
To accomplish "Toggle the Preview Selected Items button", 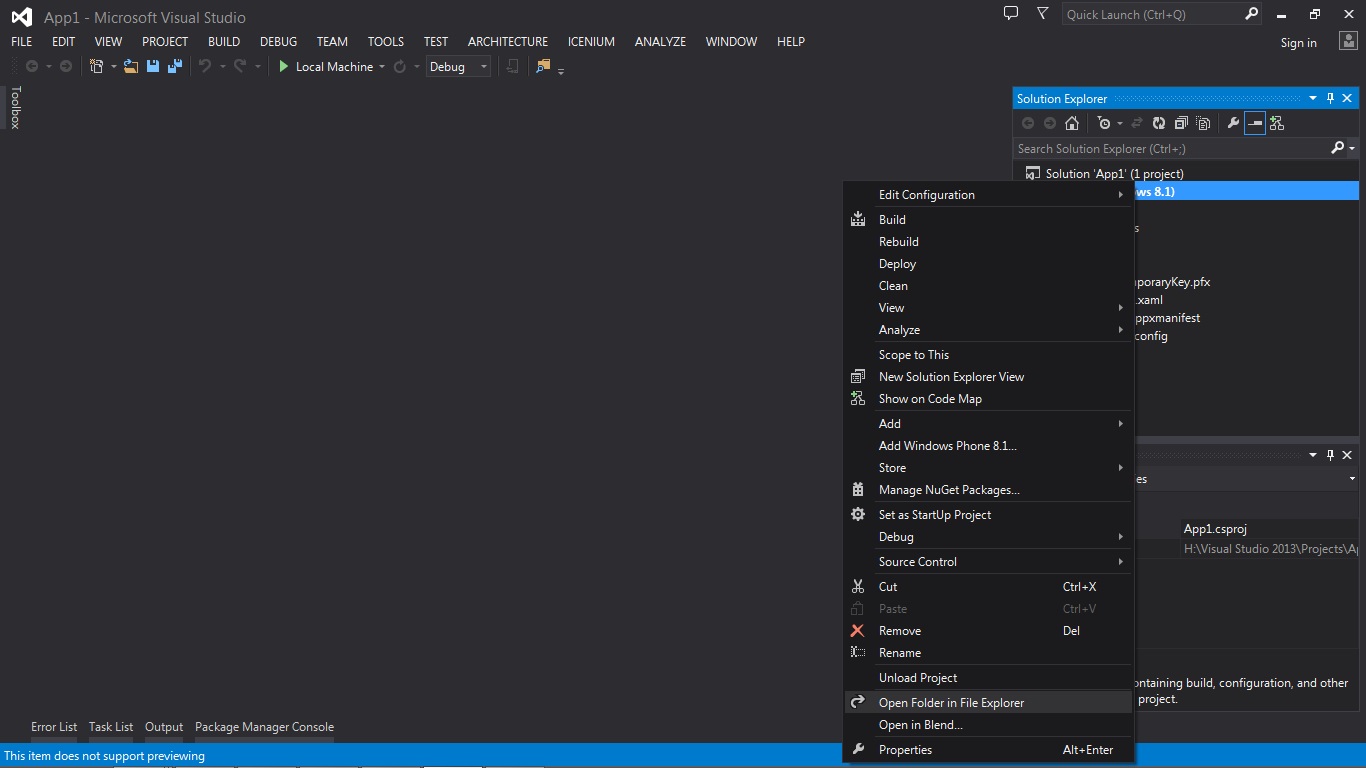I will [1255, 123].
